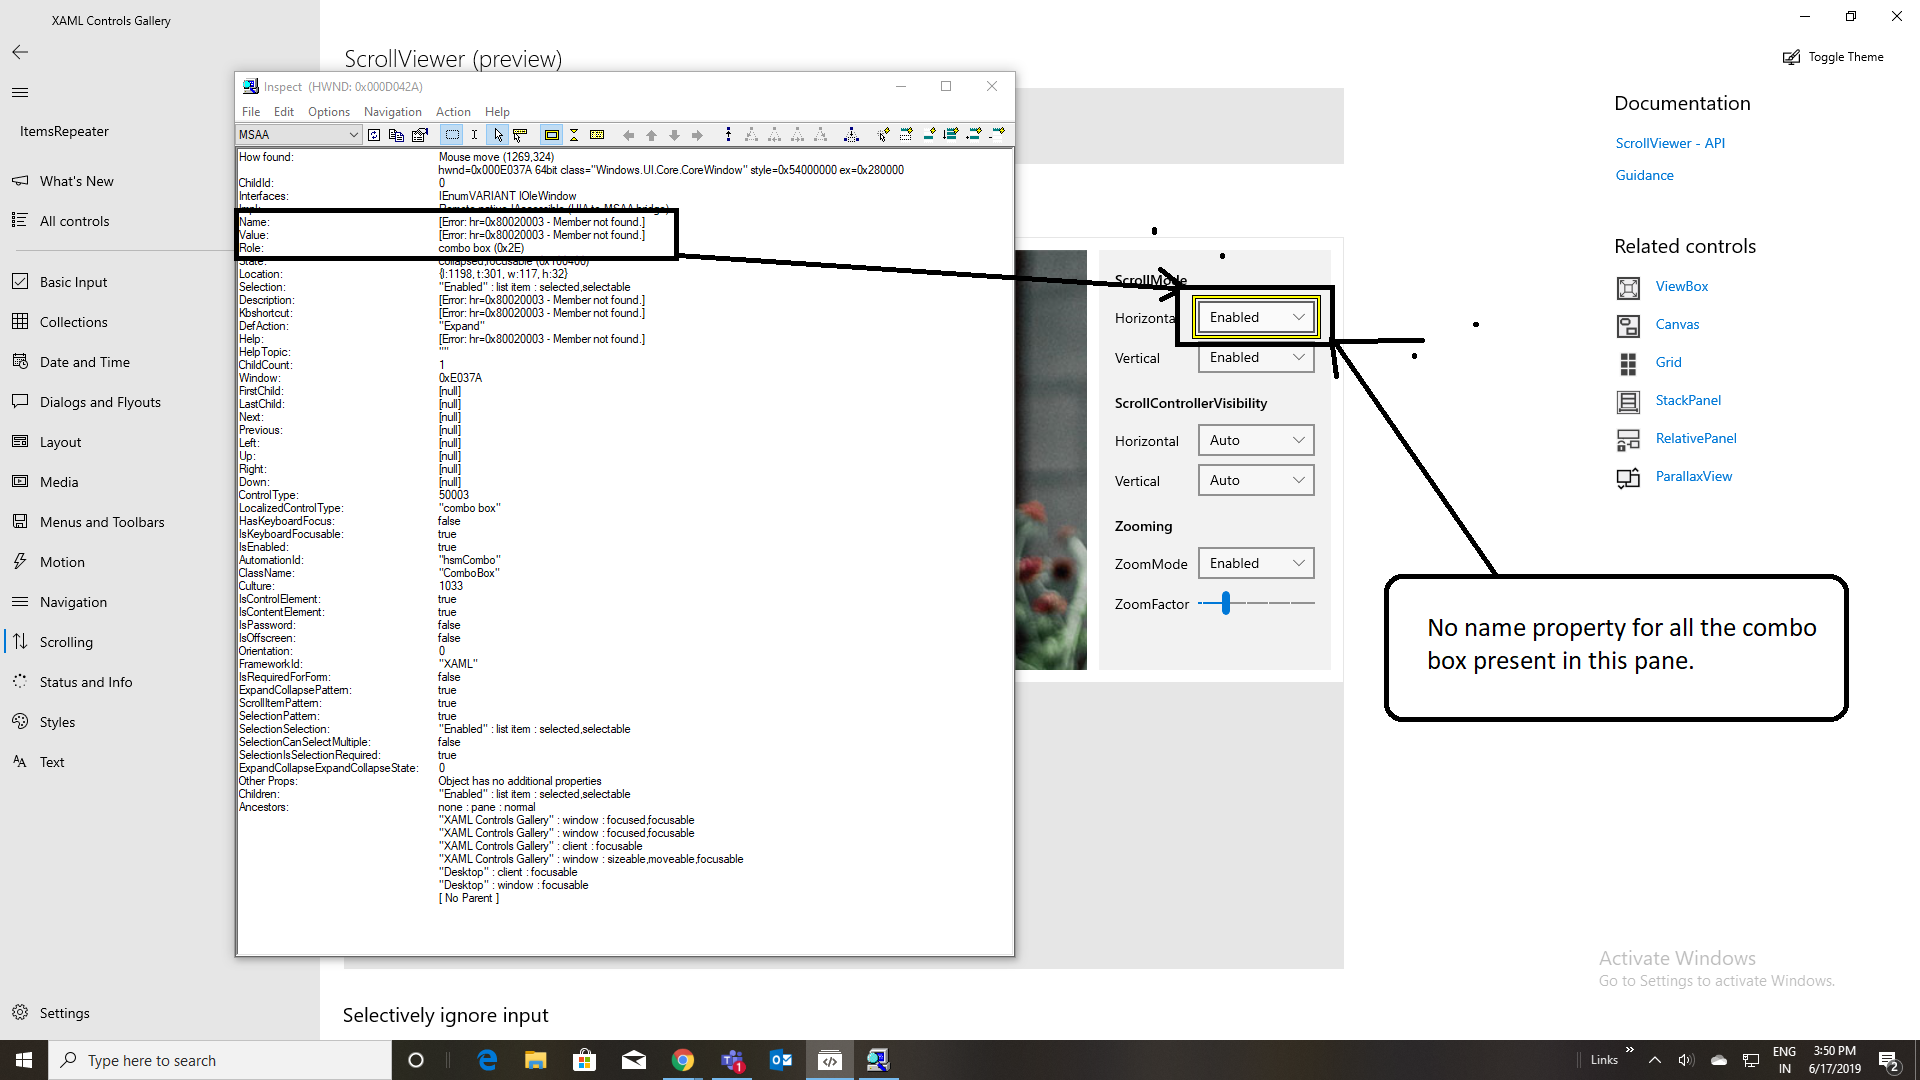
Task: Open the ScrollViewer - API documentation link
Action: point(1670,142)
